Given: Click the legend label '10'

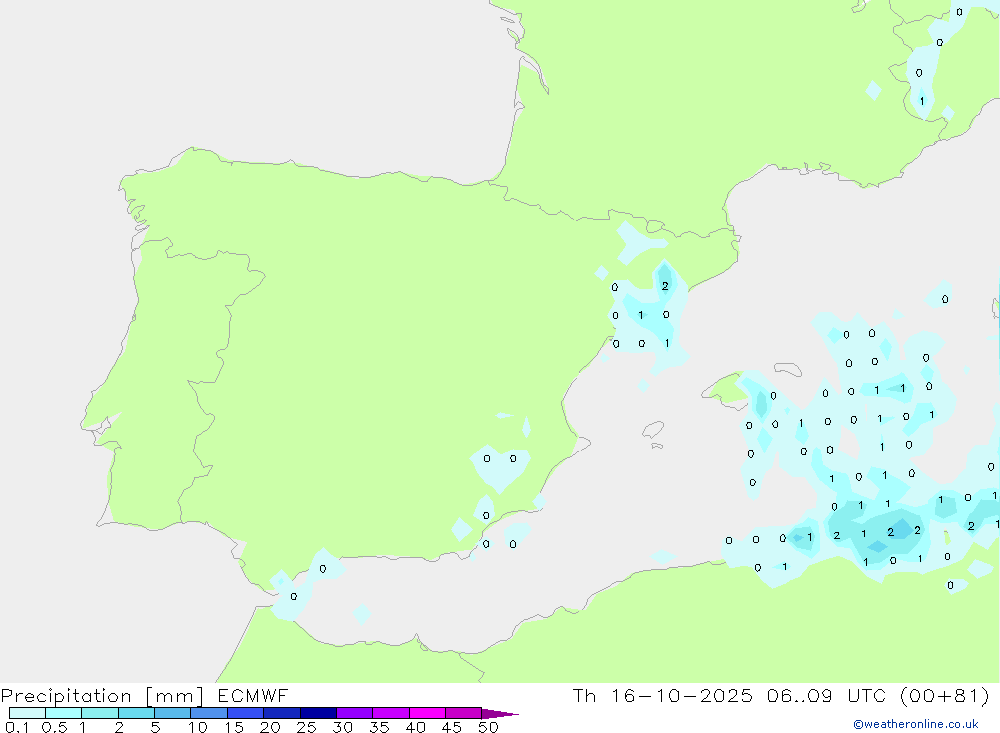Looking at the screenshot, I should [198, 727].
